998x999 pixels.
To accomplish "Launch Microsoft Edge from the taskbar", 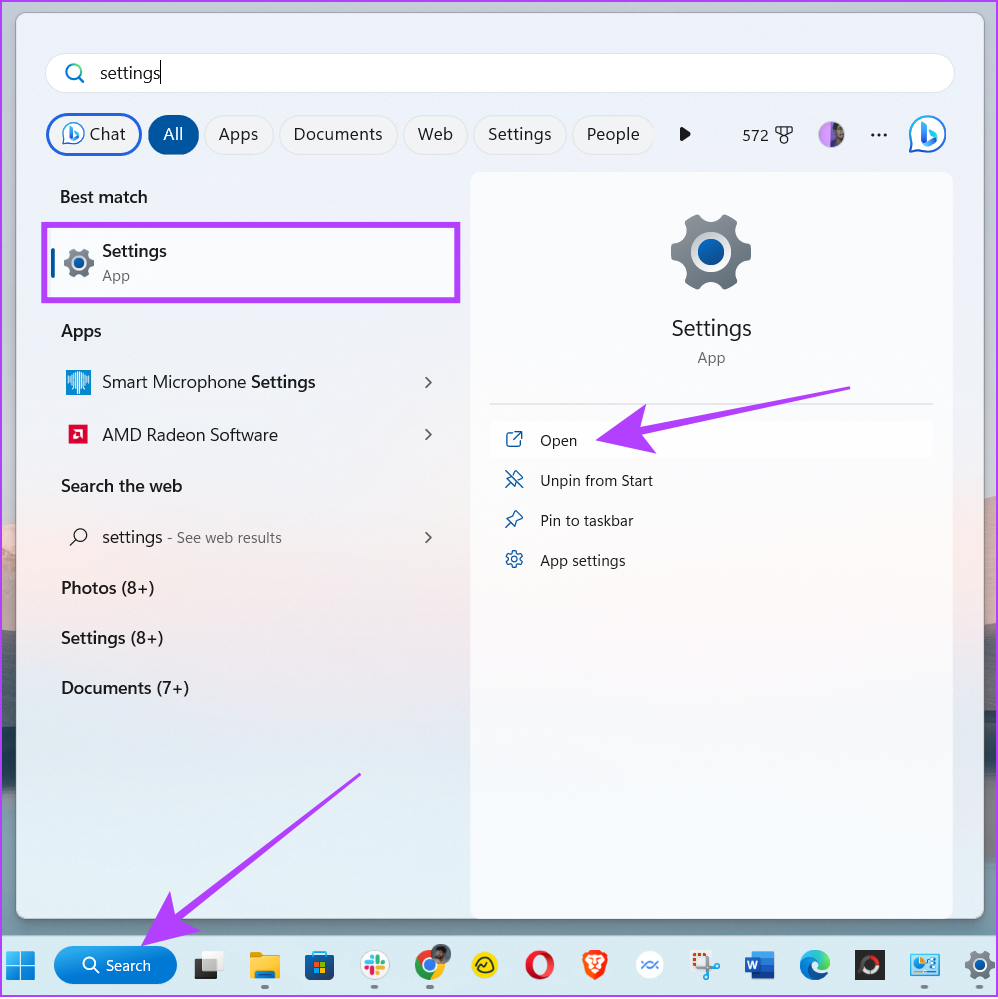I will pos(814,965).
